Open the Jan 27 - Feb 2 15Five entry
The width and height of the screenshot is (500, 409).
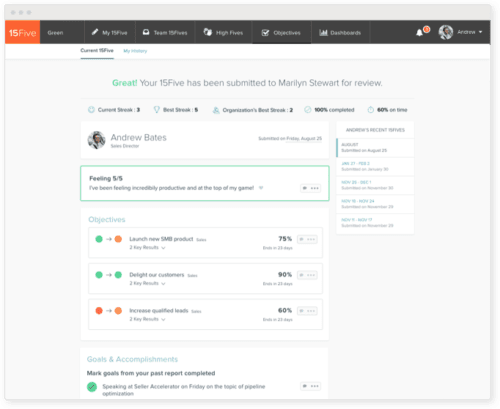375,166
